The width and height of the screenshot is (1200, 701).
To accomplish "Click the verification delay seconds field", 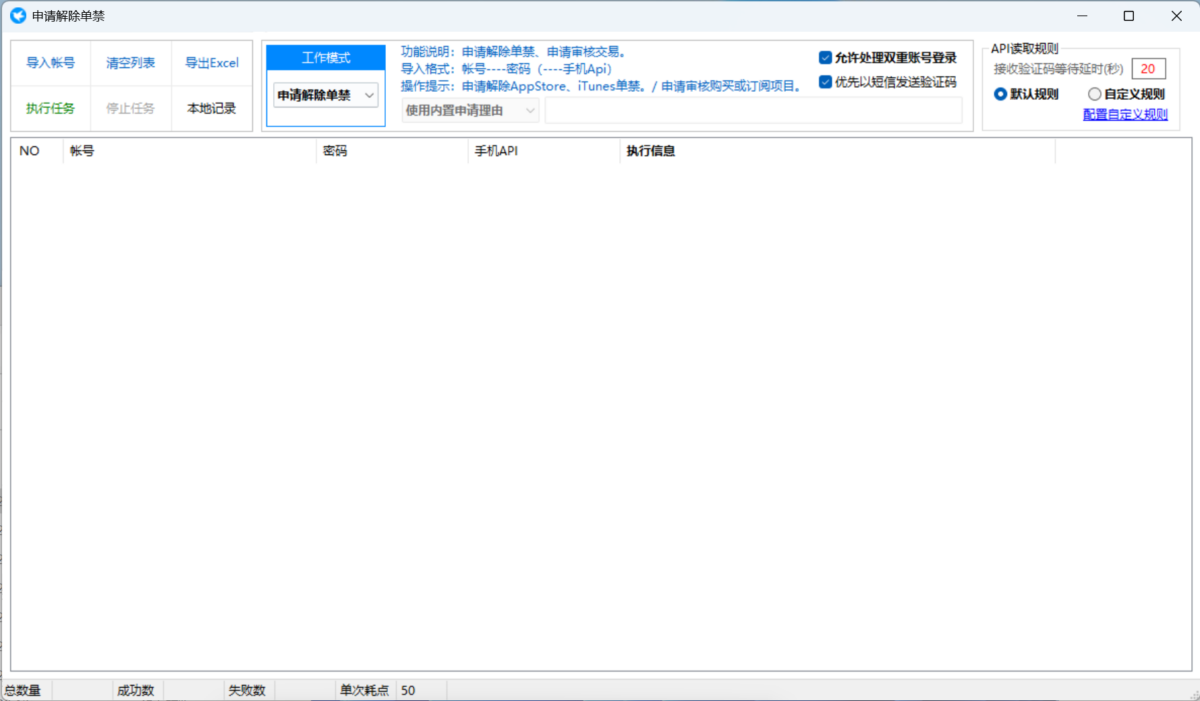I will coord(1148,69).
